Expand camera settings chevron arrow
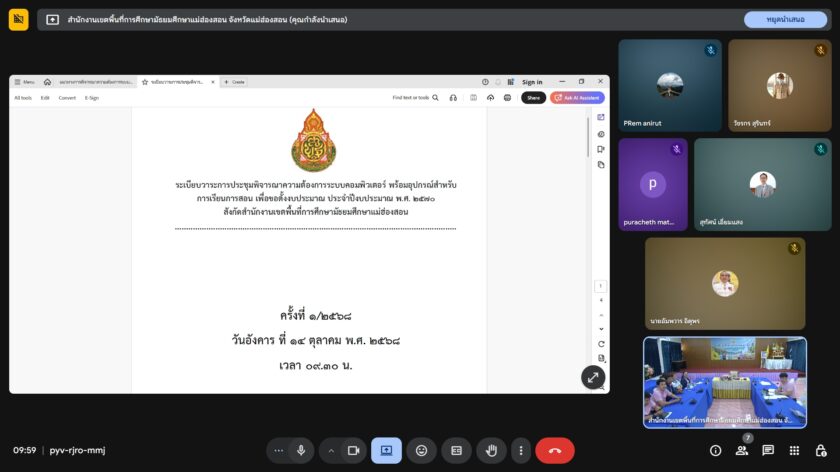The image size is (840, 472). point(331,451)
